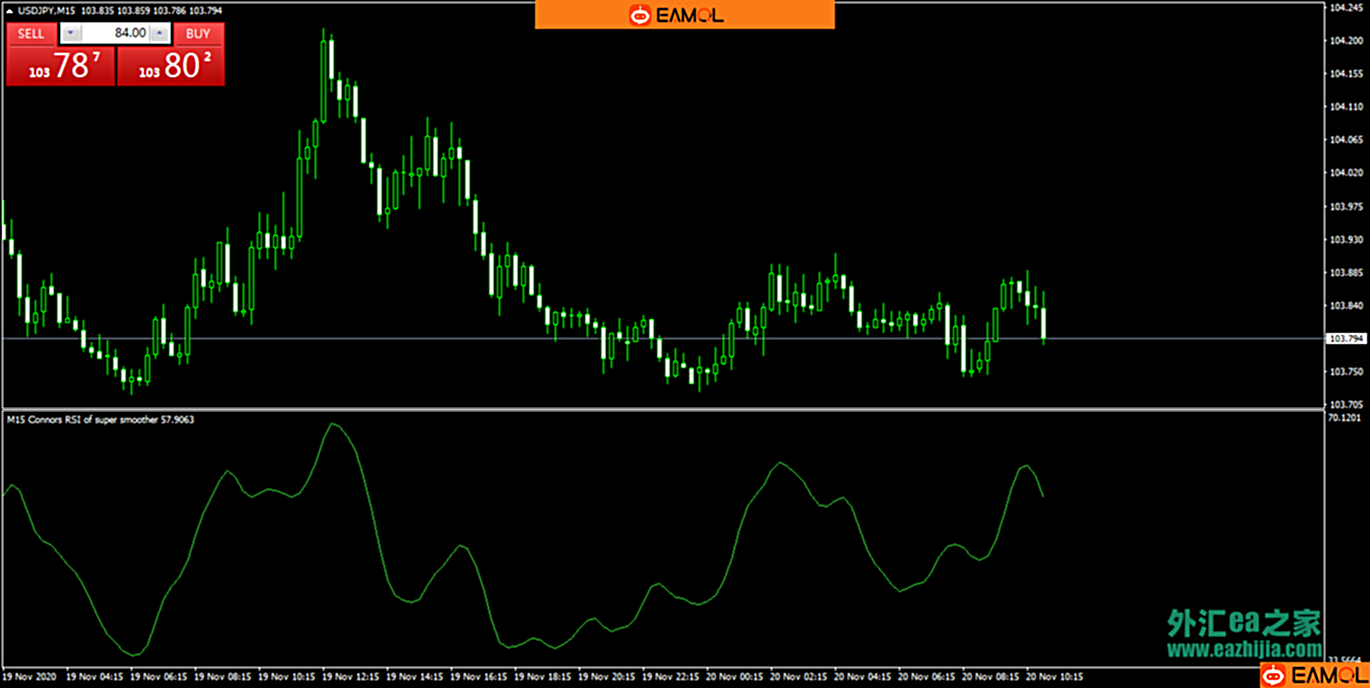Click the 104.245 price scale label
Image resolution: width=1370 pixels, height=688 pixels.
click(1345, 8)
